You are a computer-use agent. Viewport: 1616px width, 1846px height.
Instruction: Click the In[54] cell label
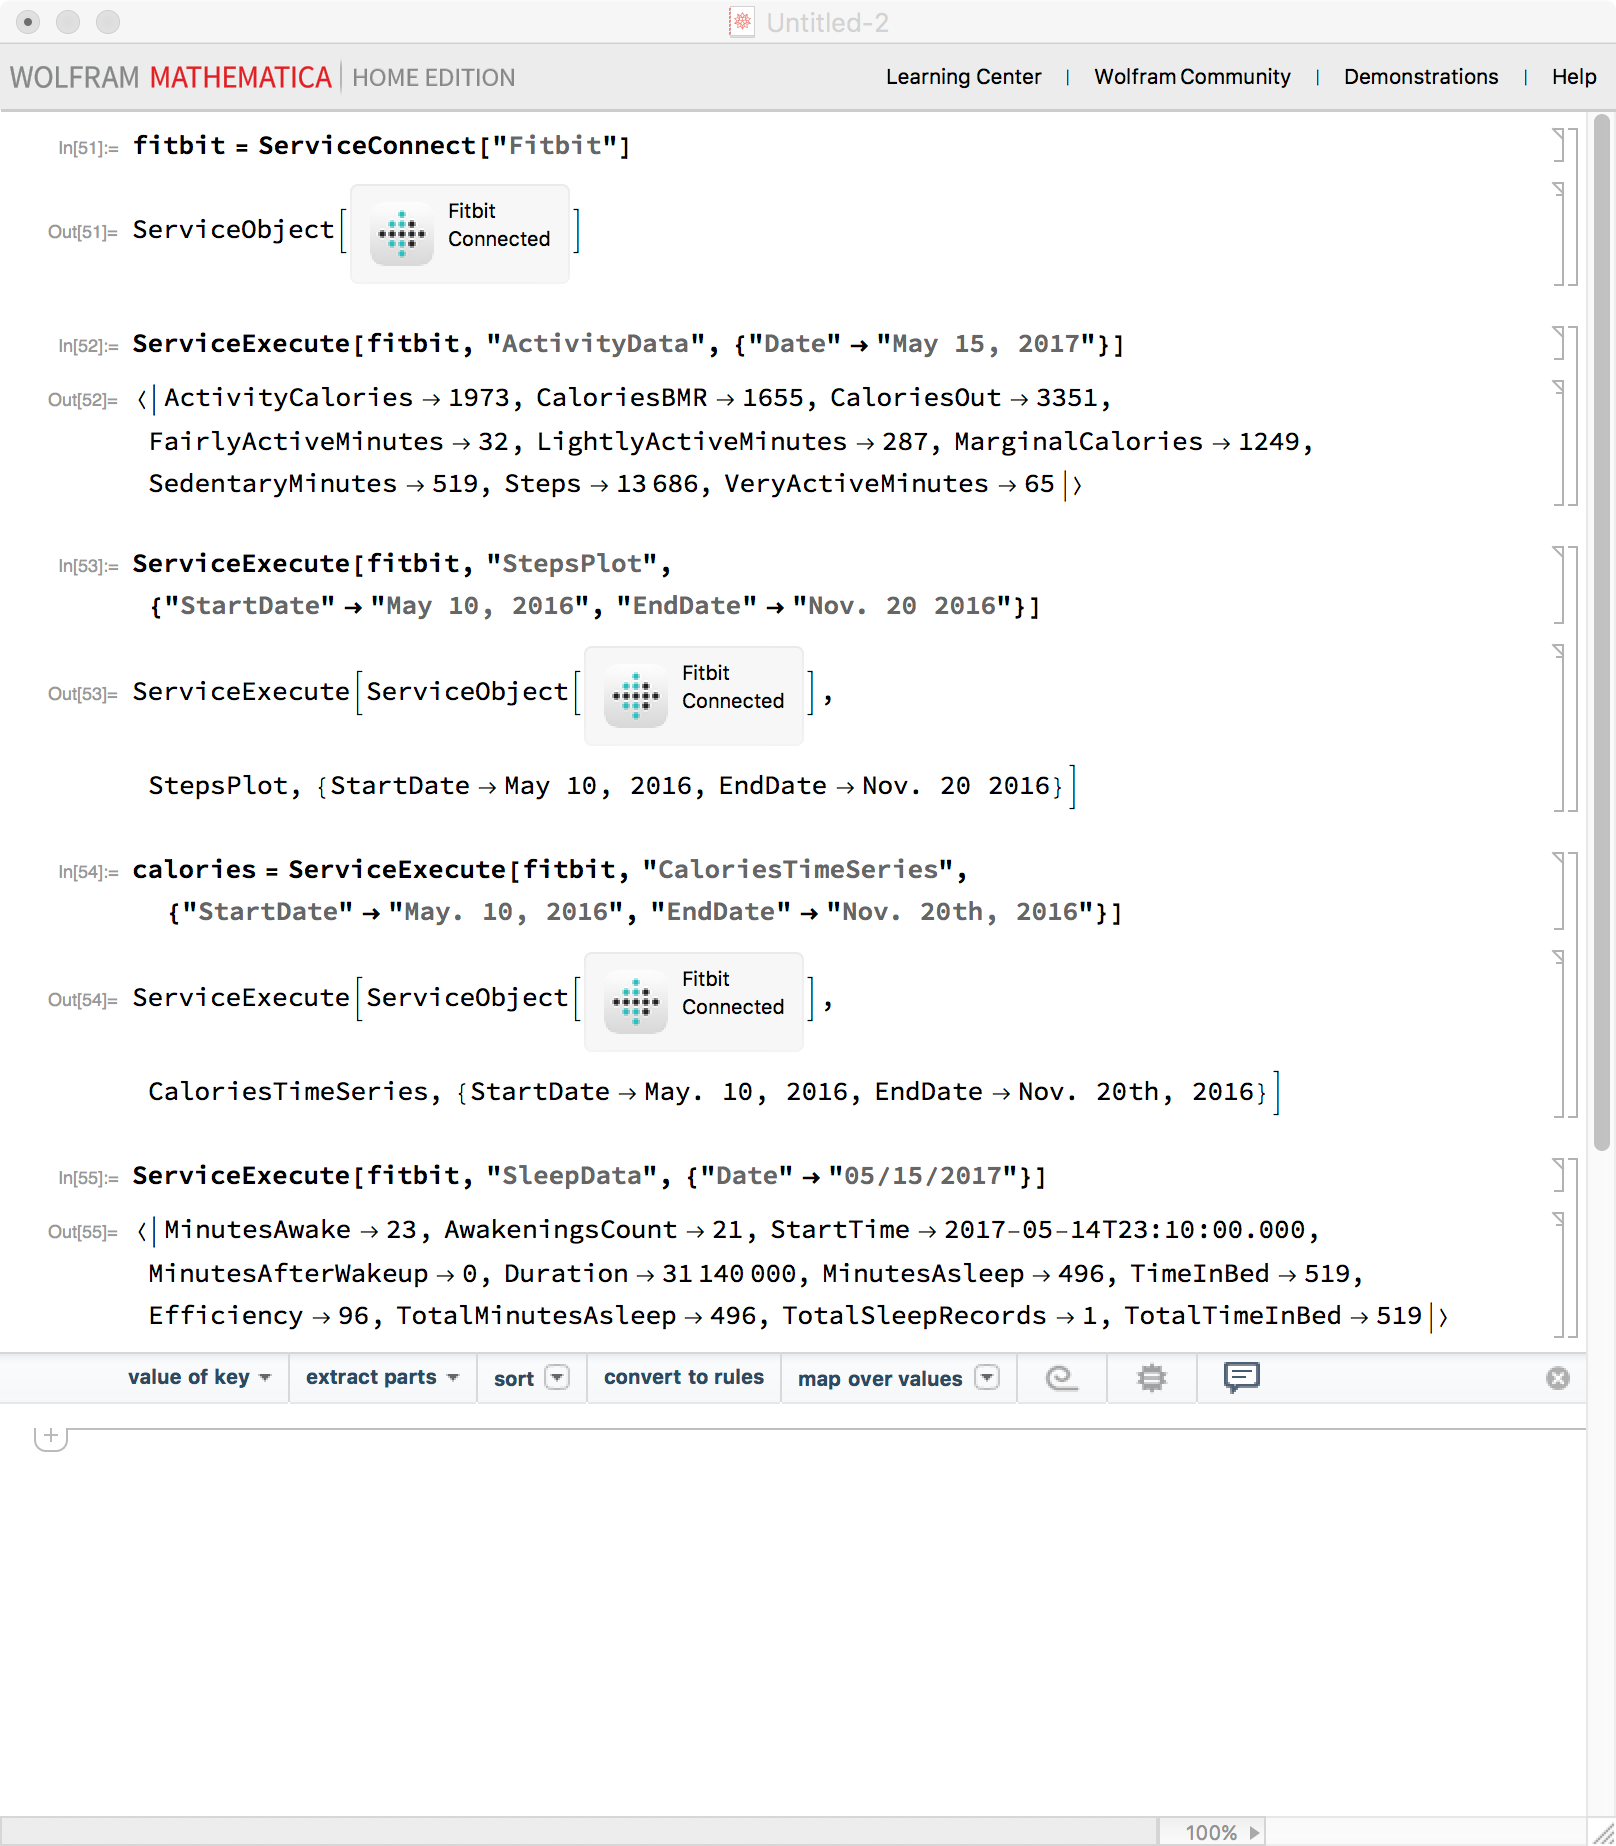(88, 872)
